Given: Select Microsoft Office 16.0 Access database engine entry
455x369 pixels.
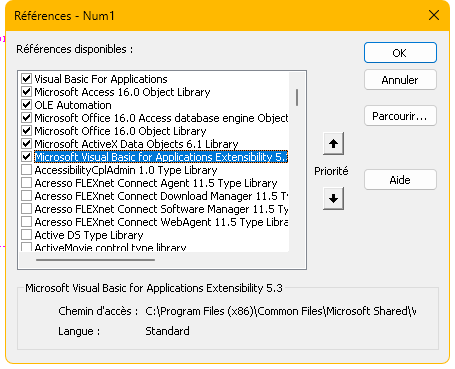Looking at the screenshot, I should (x=161, y=118).
